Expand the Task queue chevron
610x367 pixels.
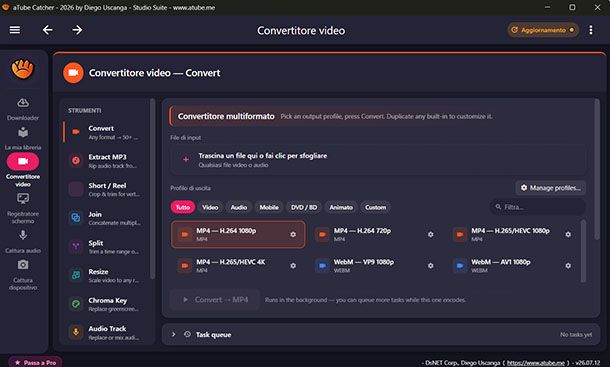(x=174, y=334)
